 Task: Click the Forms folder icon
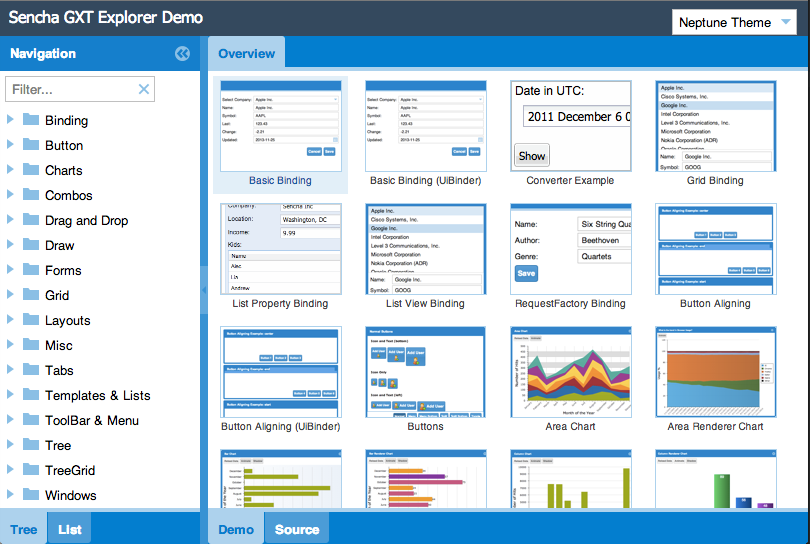31,270
